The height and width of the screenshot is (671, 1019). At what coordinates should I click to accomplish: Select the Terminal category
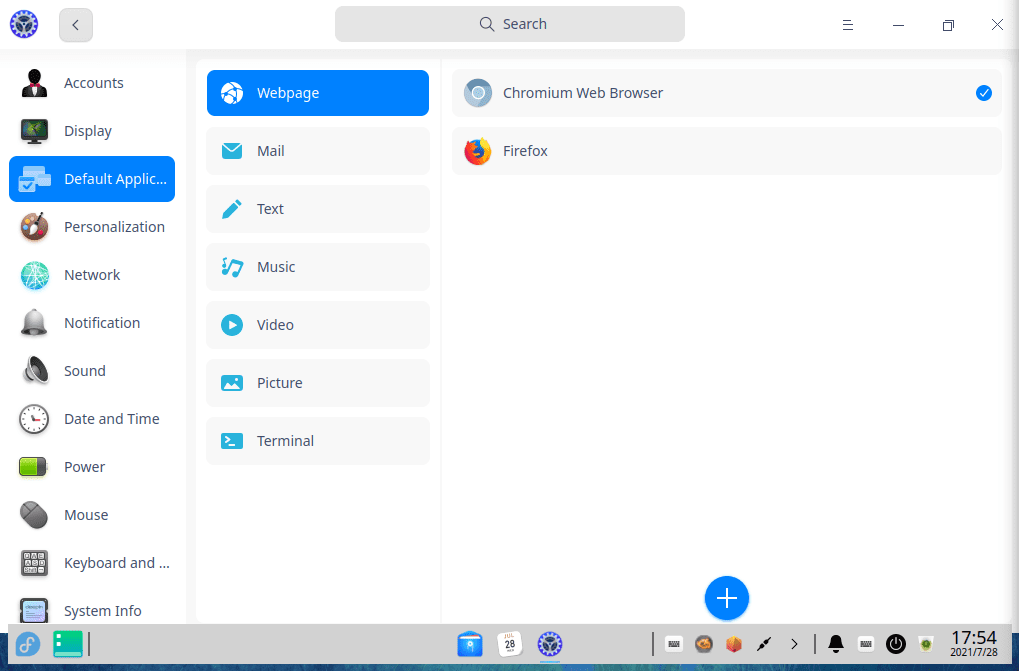[x=318, y=440]
